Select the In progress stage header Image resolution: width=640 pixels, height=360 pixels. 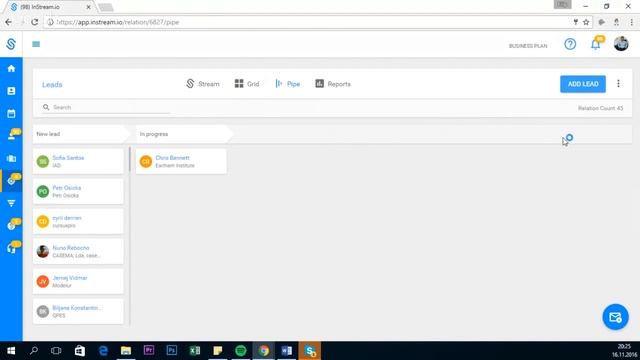(184, 134)
